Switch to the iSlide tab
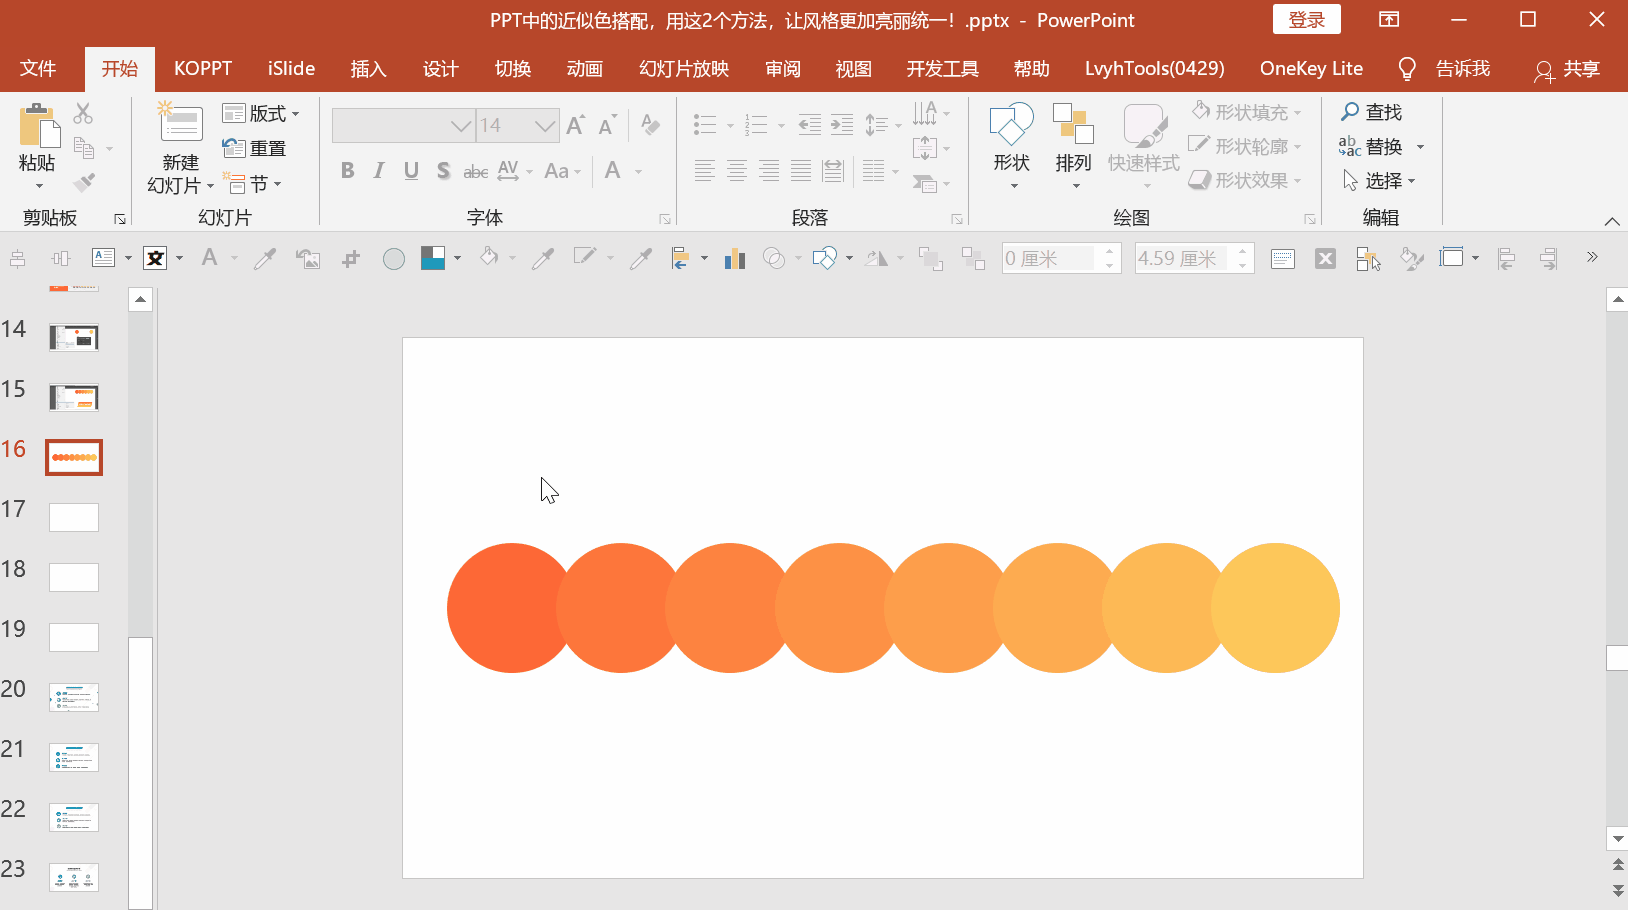 pos(291,69)
